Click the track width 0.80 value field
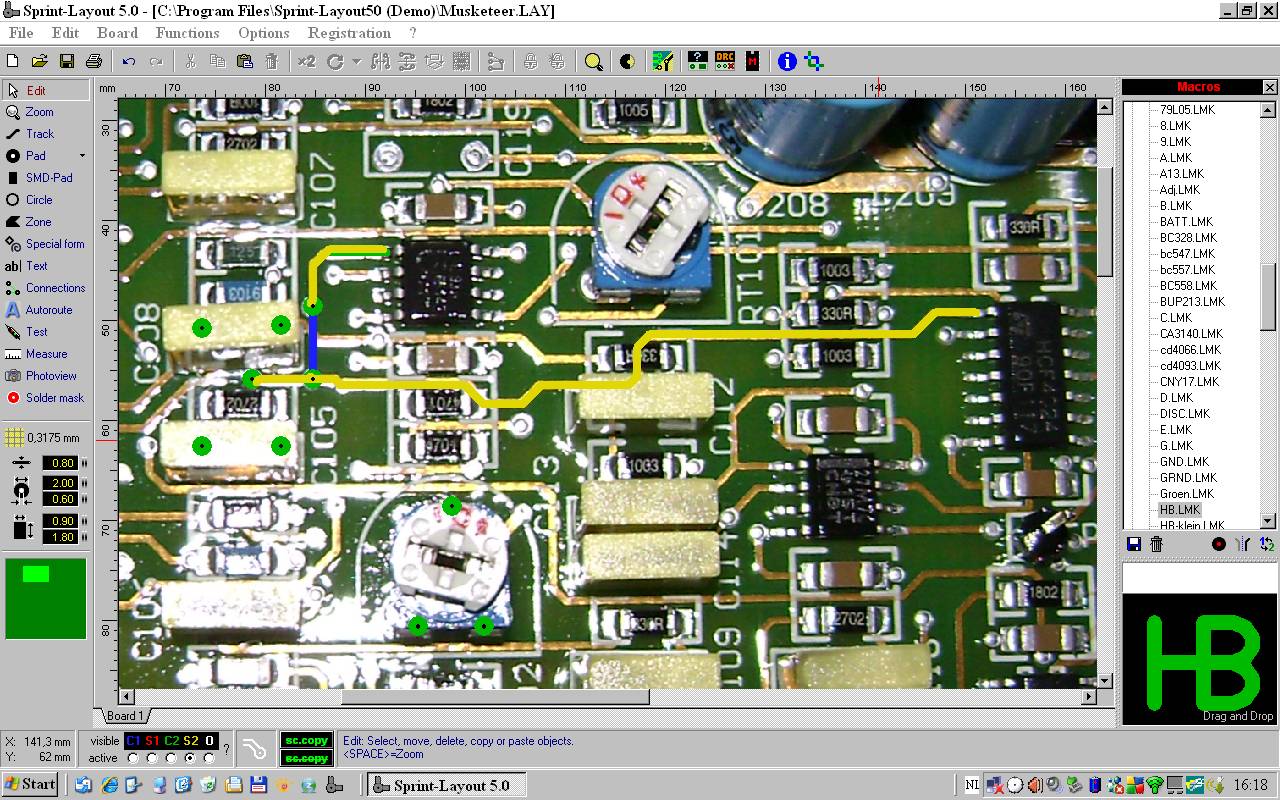The height and width of the screenshot is (800, 1280). [62, 463]
